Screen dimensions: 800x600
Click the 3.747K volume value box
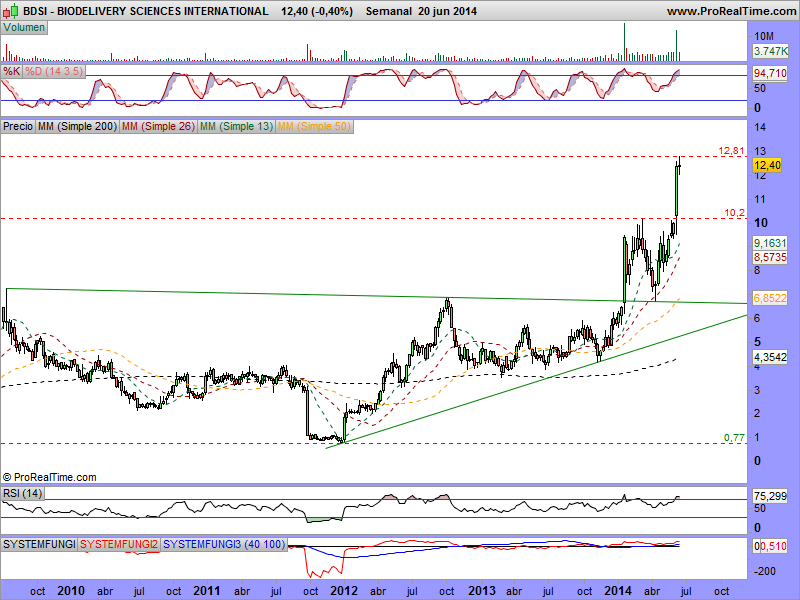[770, 51]
